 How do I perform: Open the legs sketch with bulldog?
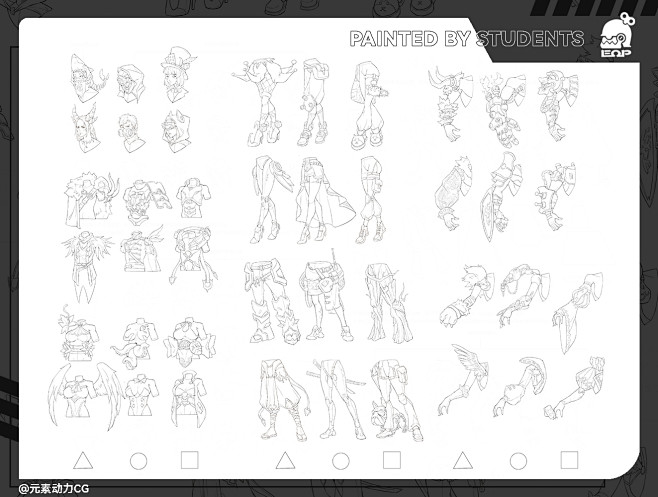coord(397,400)
